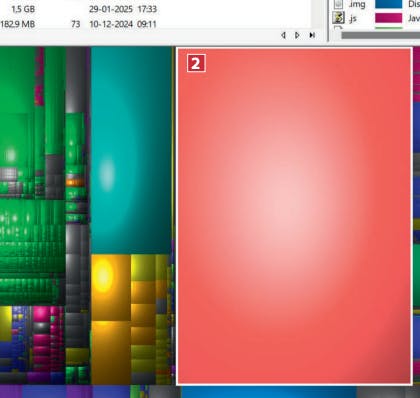The height and width of the screenshot is (398, 420).
Task: Click the .js file type icon
Action: tap(338, 18)
